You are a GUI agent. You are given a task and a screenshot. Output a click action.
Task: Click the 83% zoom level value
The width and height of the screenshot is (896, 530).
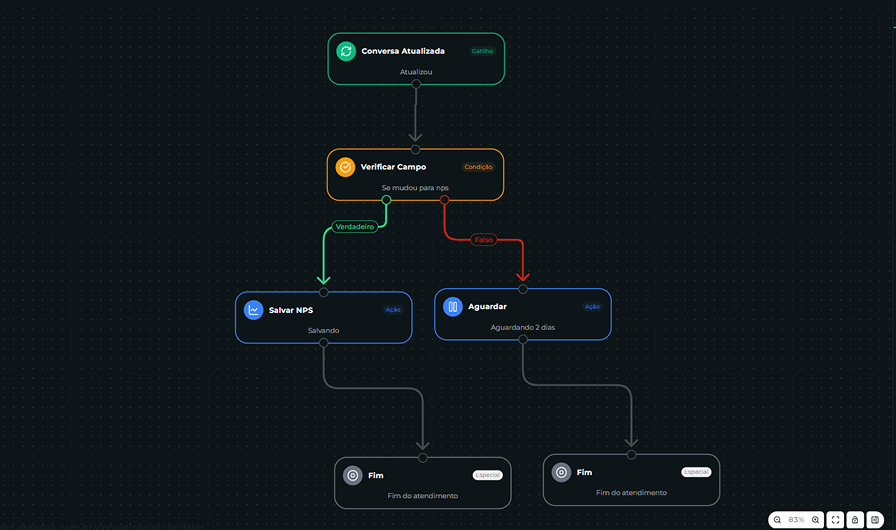(x=796, y=520)
